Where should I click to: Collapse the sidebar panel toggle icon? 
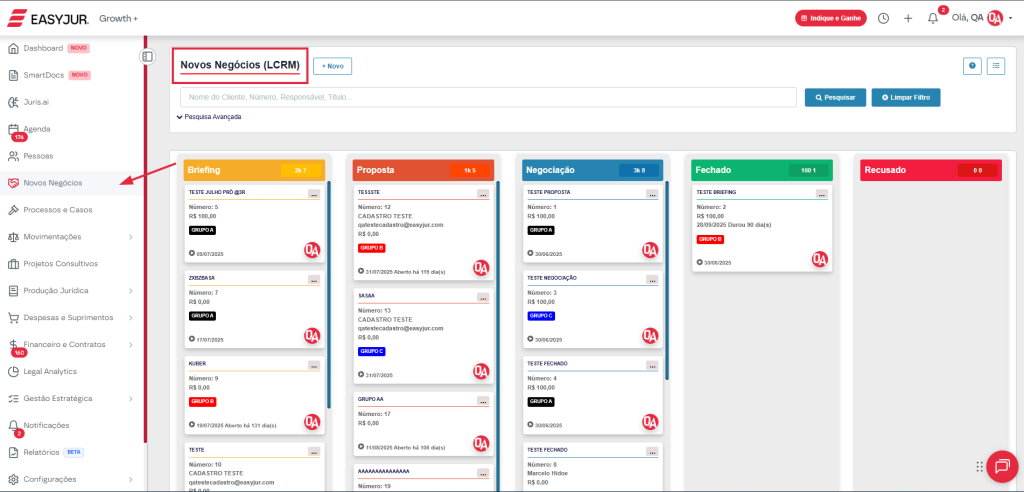click(x=147, y=57)
